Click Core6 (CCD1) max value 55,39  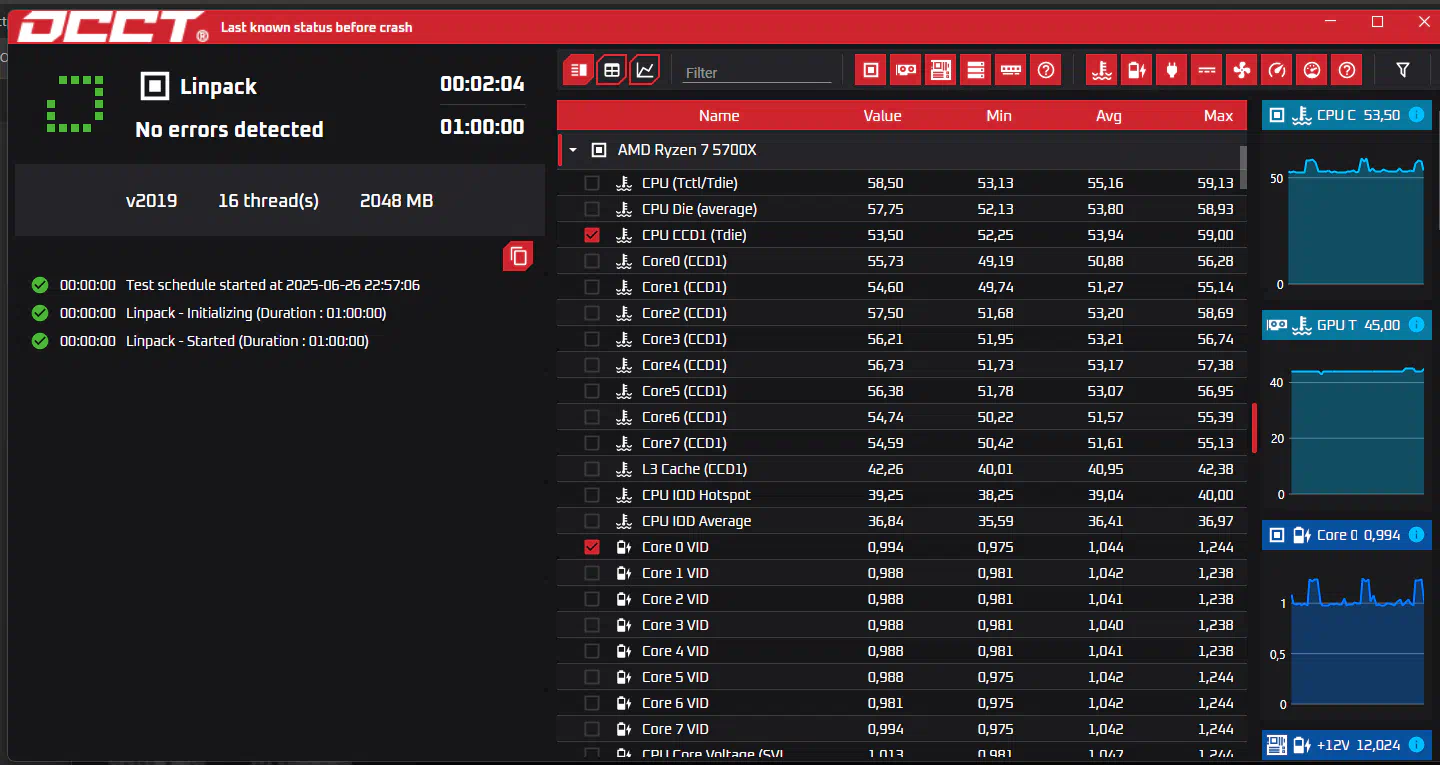1214,417
